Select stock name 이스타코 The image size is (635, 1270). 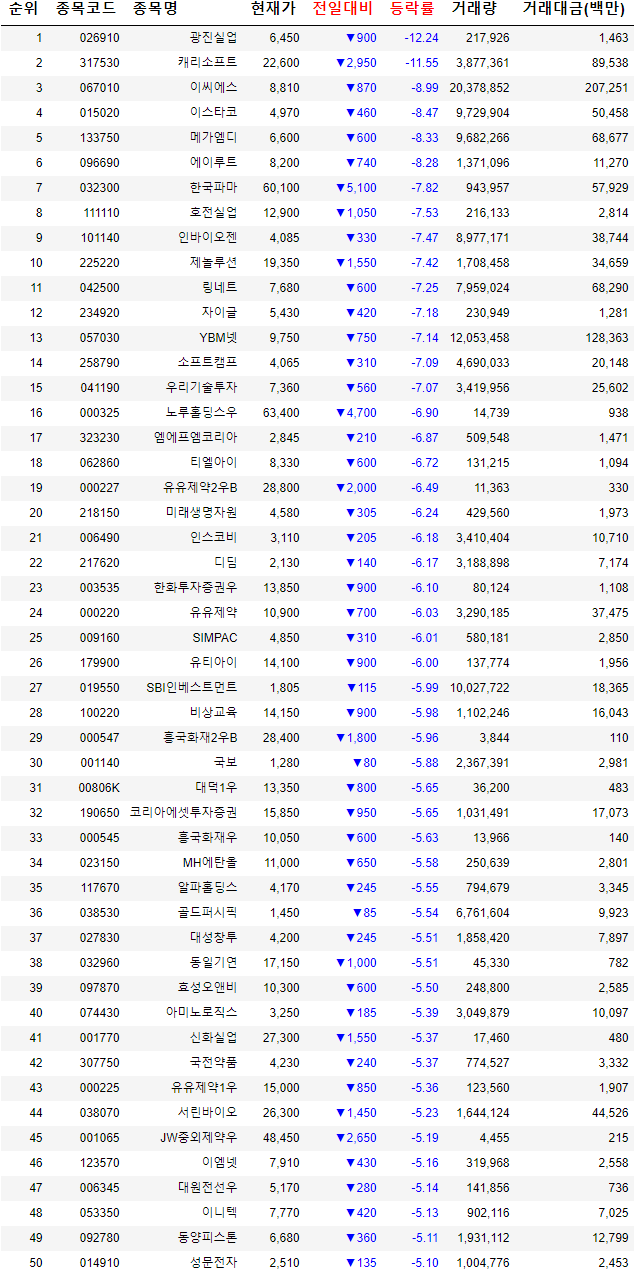(213, 113)
